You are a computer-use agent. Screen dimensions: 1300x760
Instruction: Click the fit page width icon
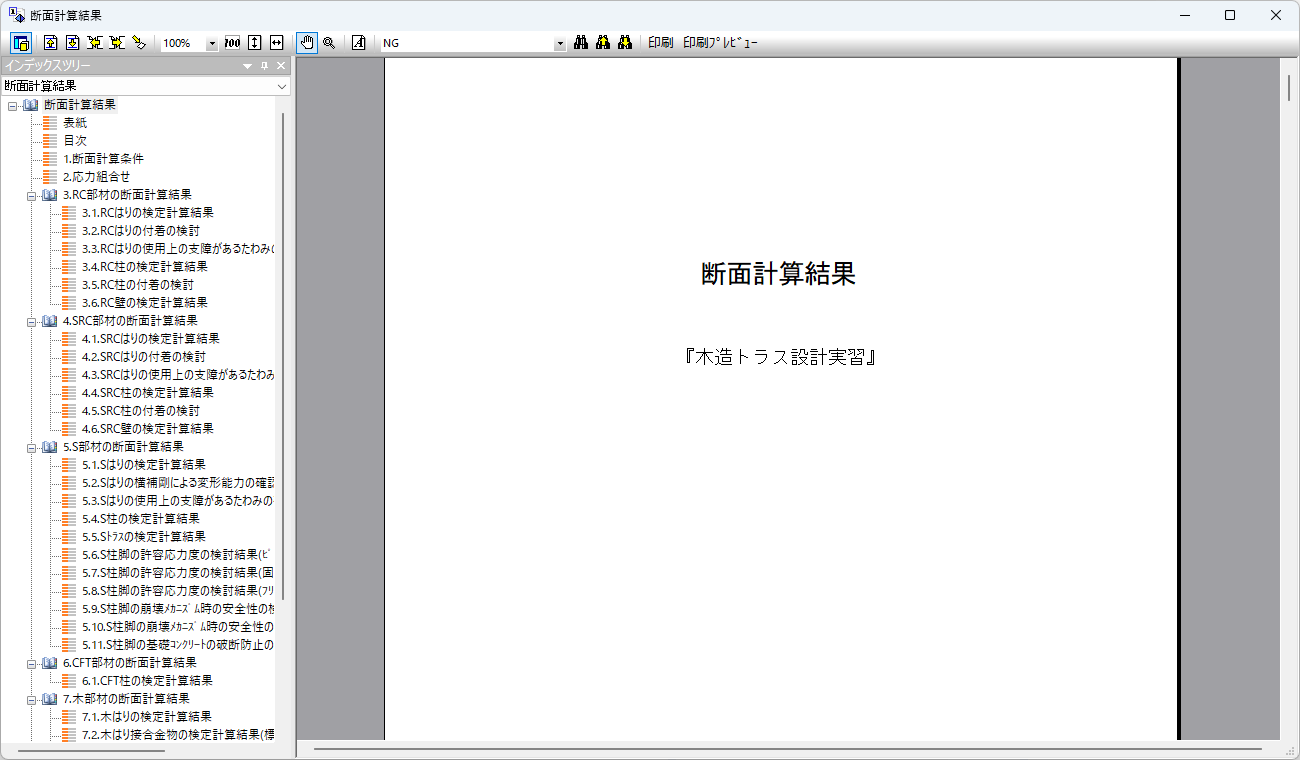point(277,43)
